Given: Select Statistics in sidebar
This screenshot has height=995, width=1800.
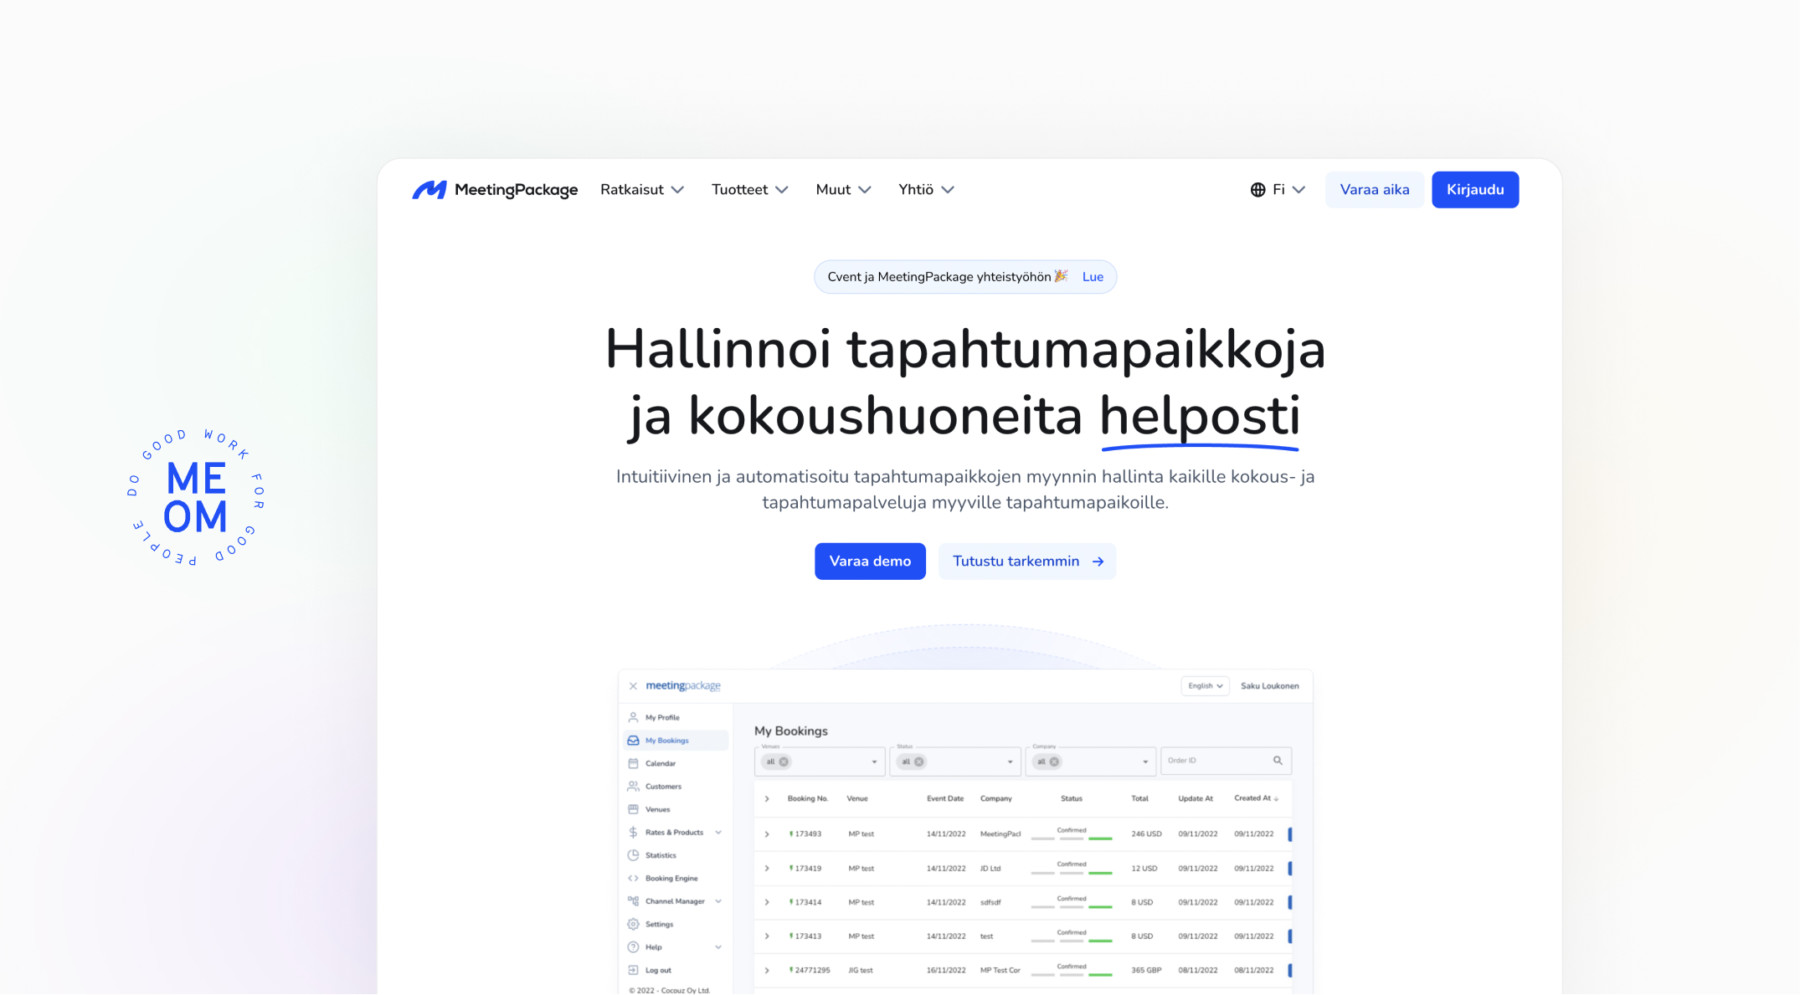Looking at the screenshot, I should pyautogui.click(x=661, y=856).
